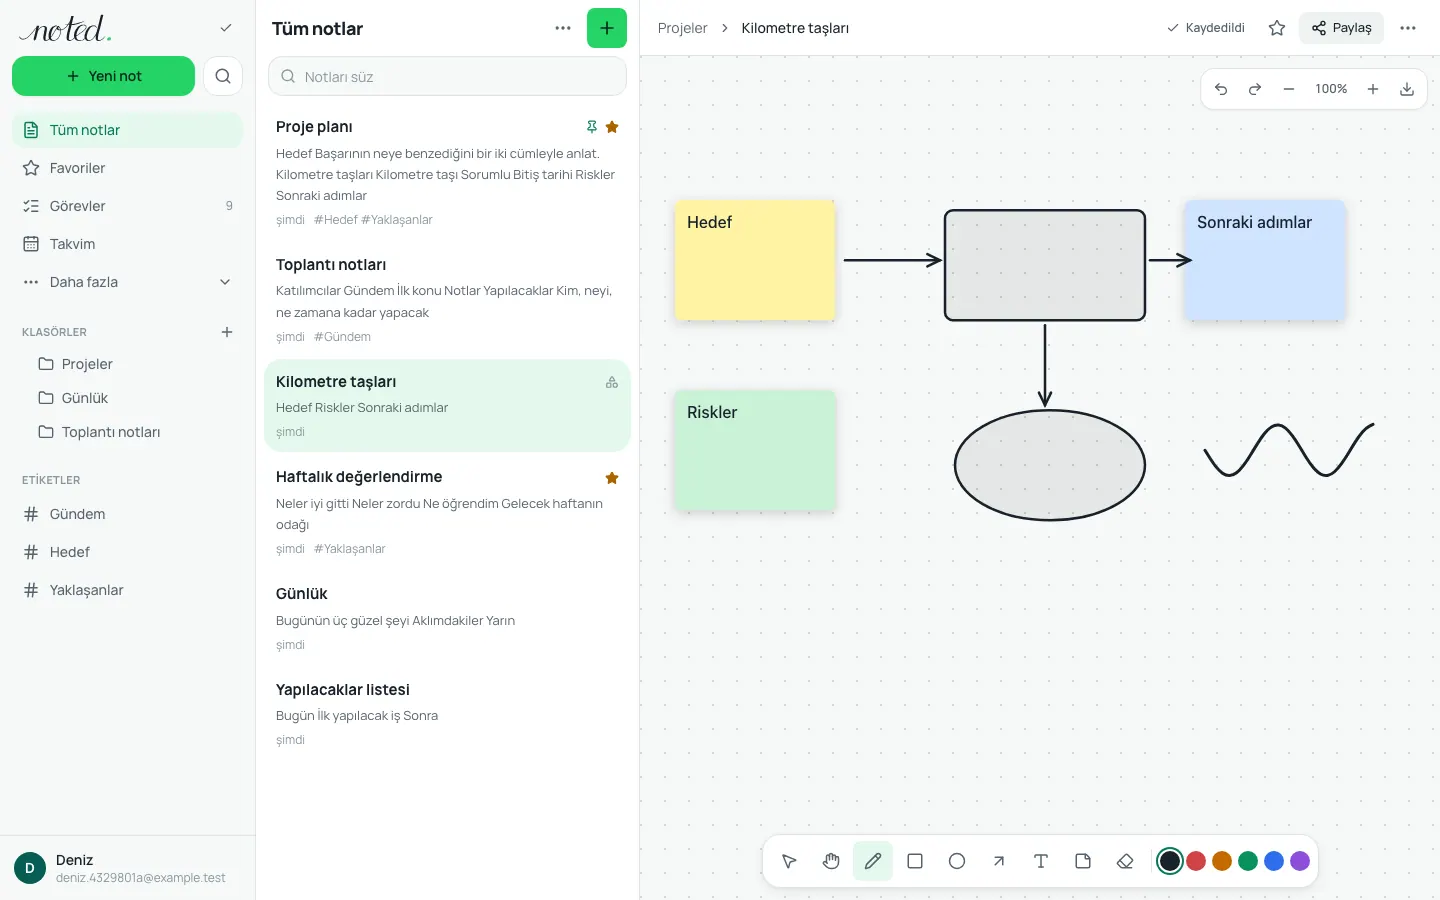Open the note's more options menu

(1408, 28)
